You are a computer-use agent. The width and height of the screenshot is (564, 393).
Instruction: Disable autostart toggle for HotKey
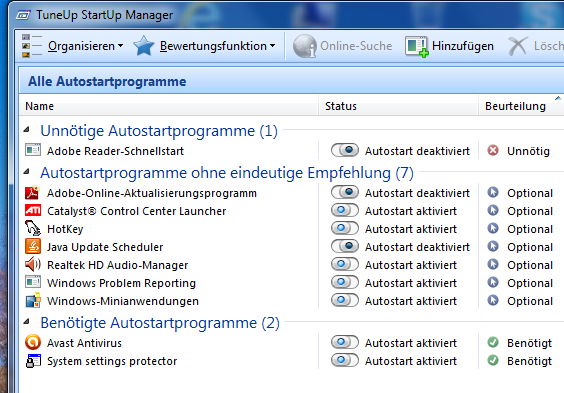345,228
